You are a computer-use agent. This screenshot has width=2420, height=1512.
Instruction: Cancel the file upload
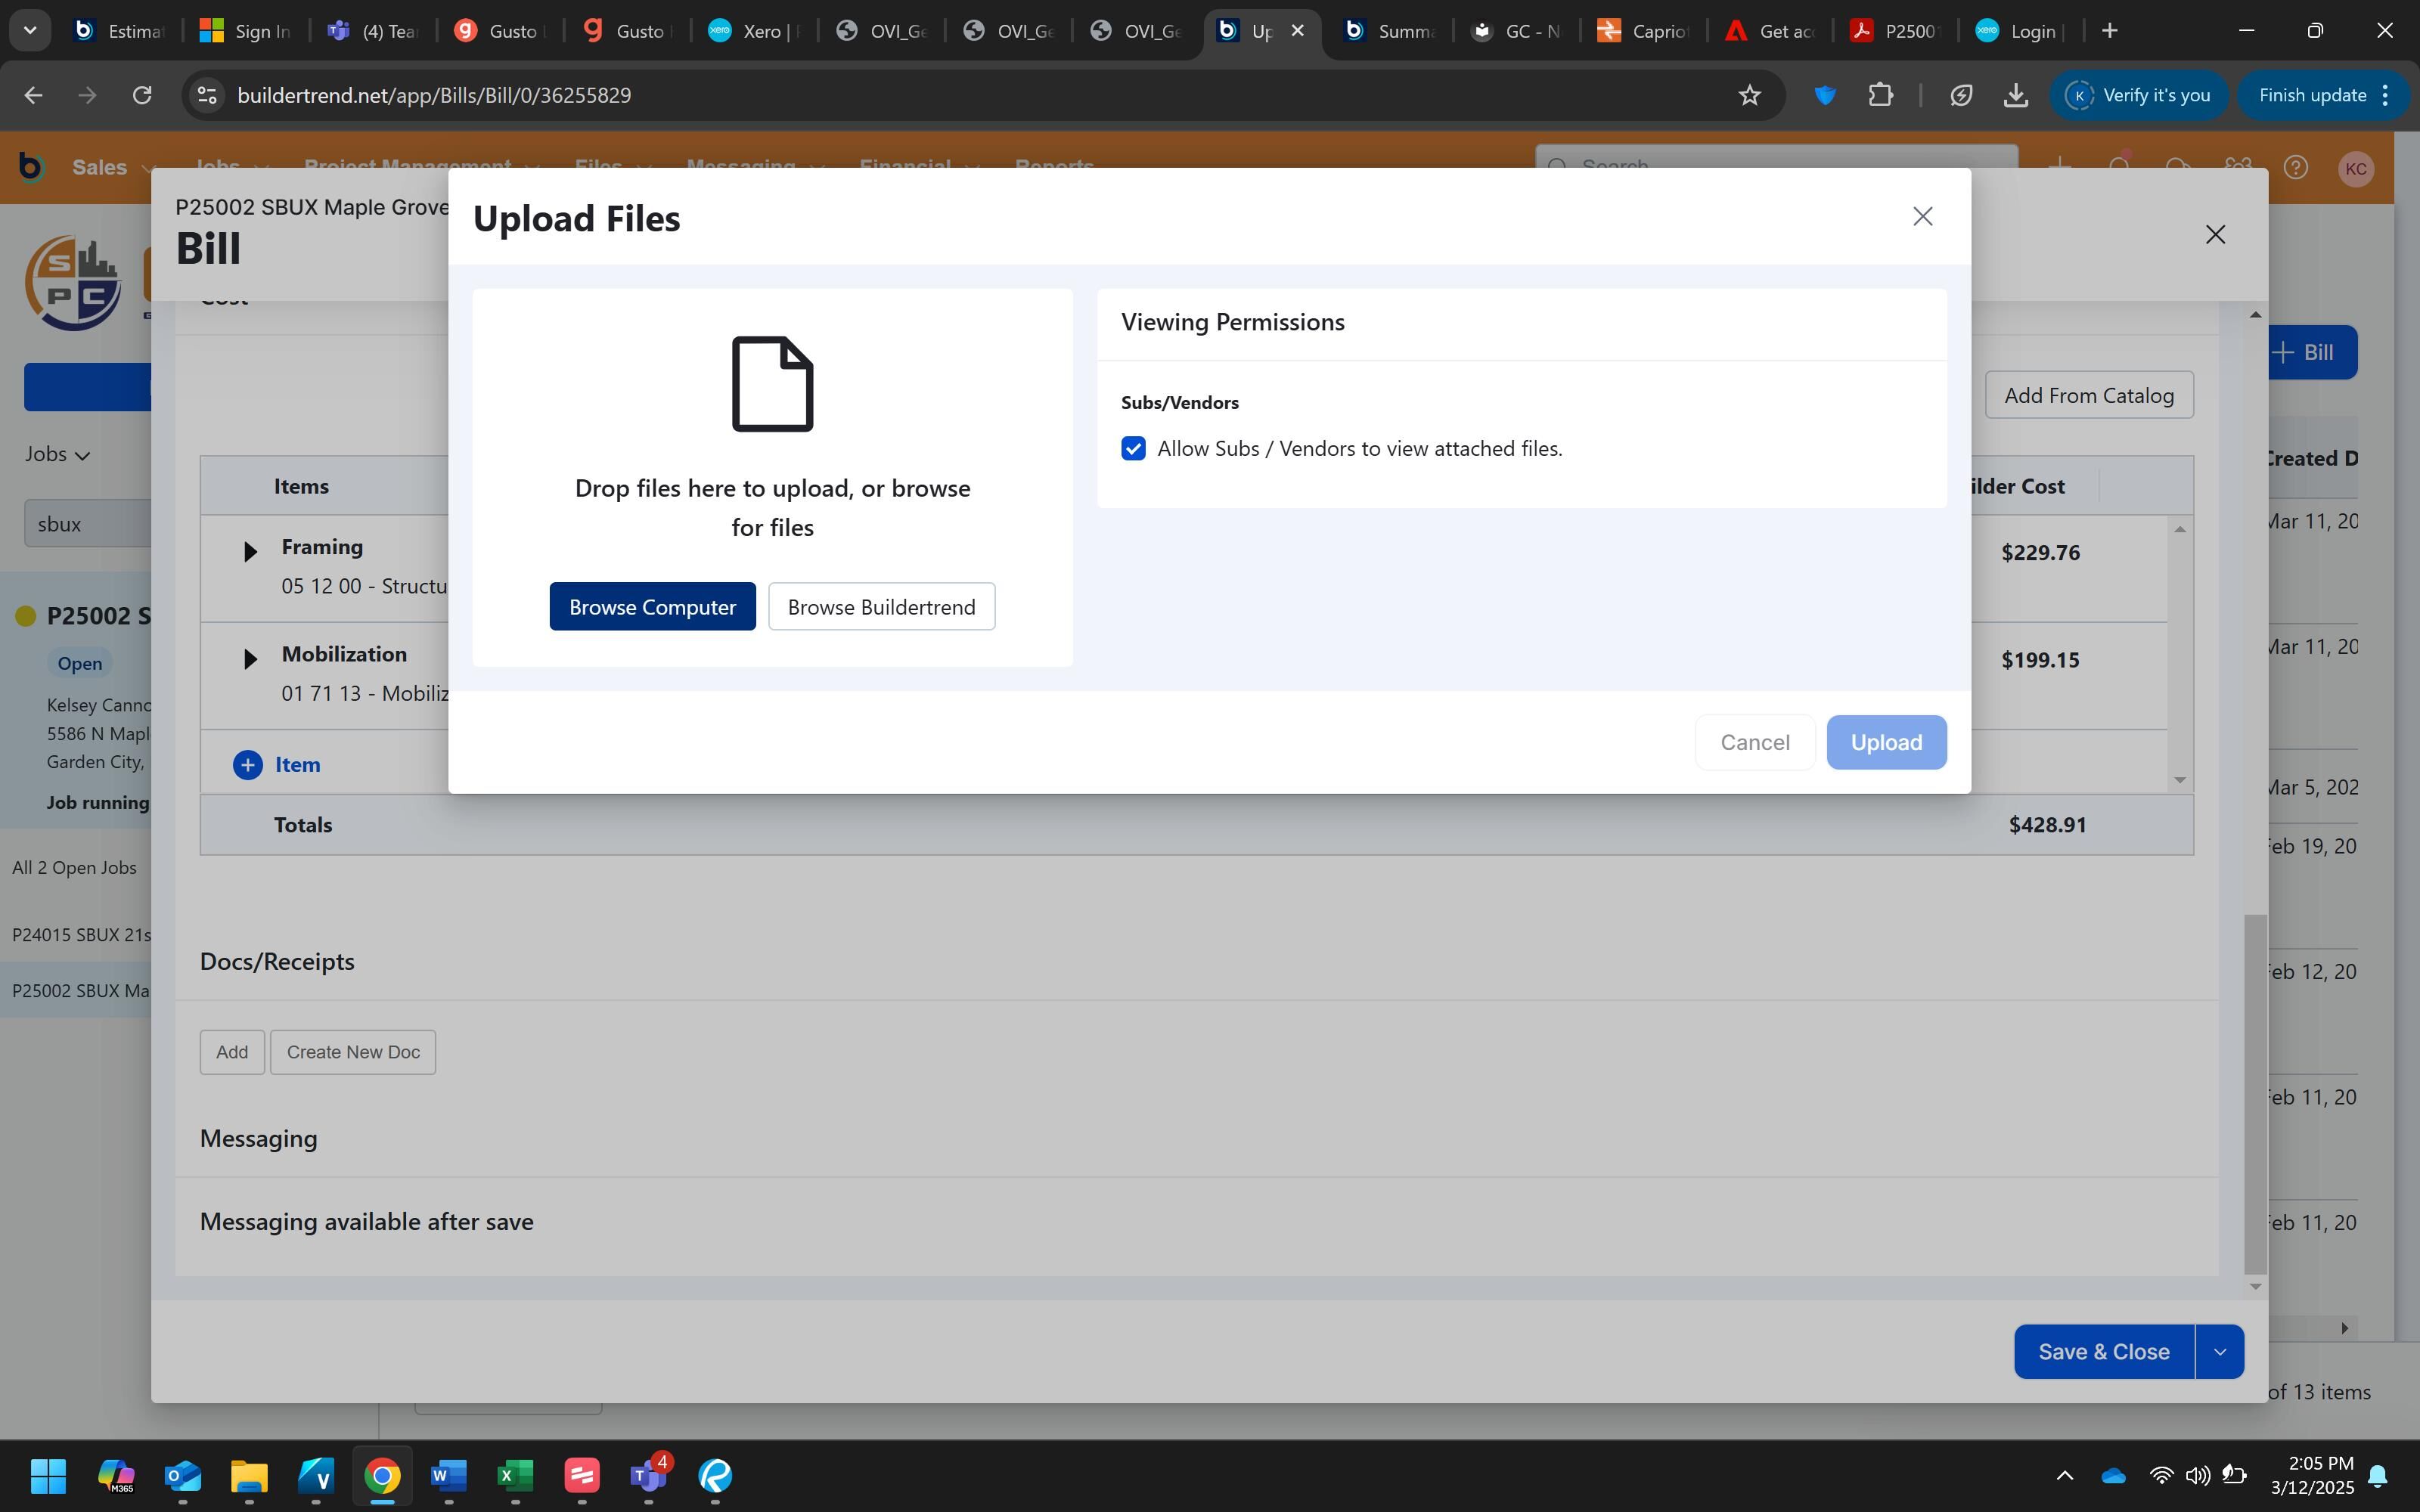(x=1754, y=742)
